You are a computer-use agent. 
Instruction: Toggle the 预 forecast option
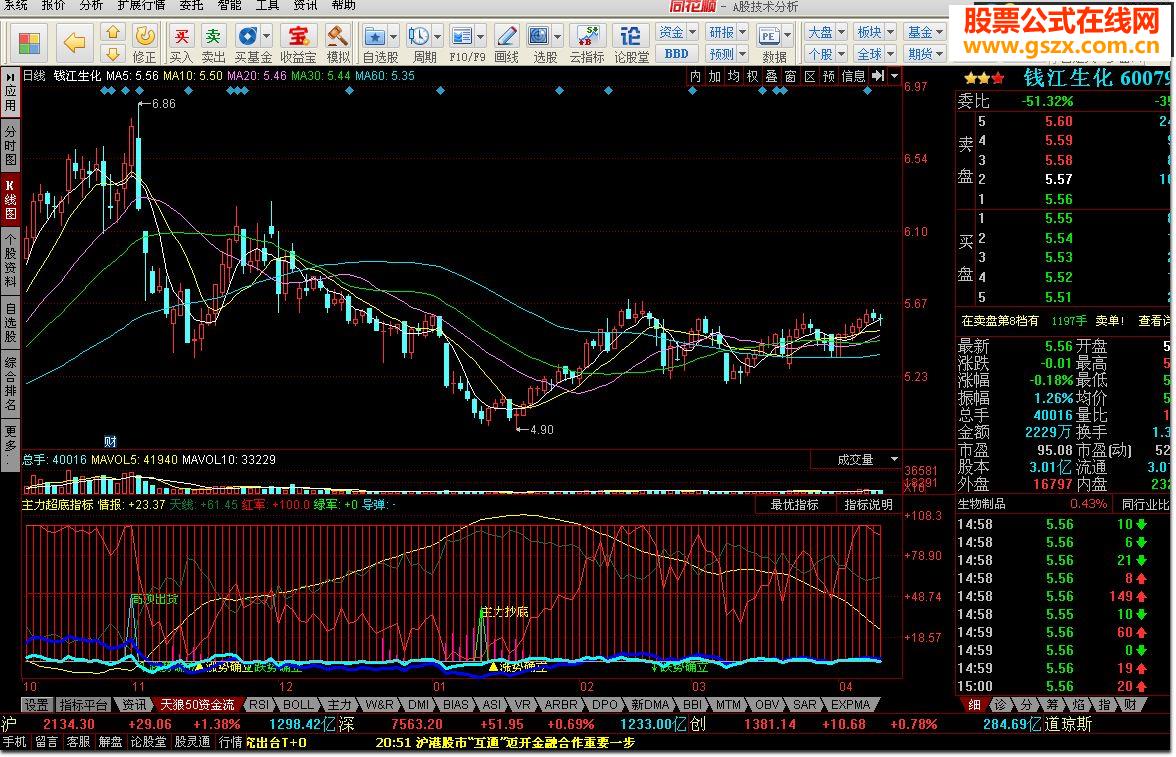point(828,76)
